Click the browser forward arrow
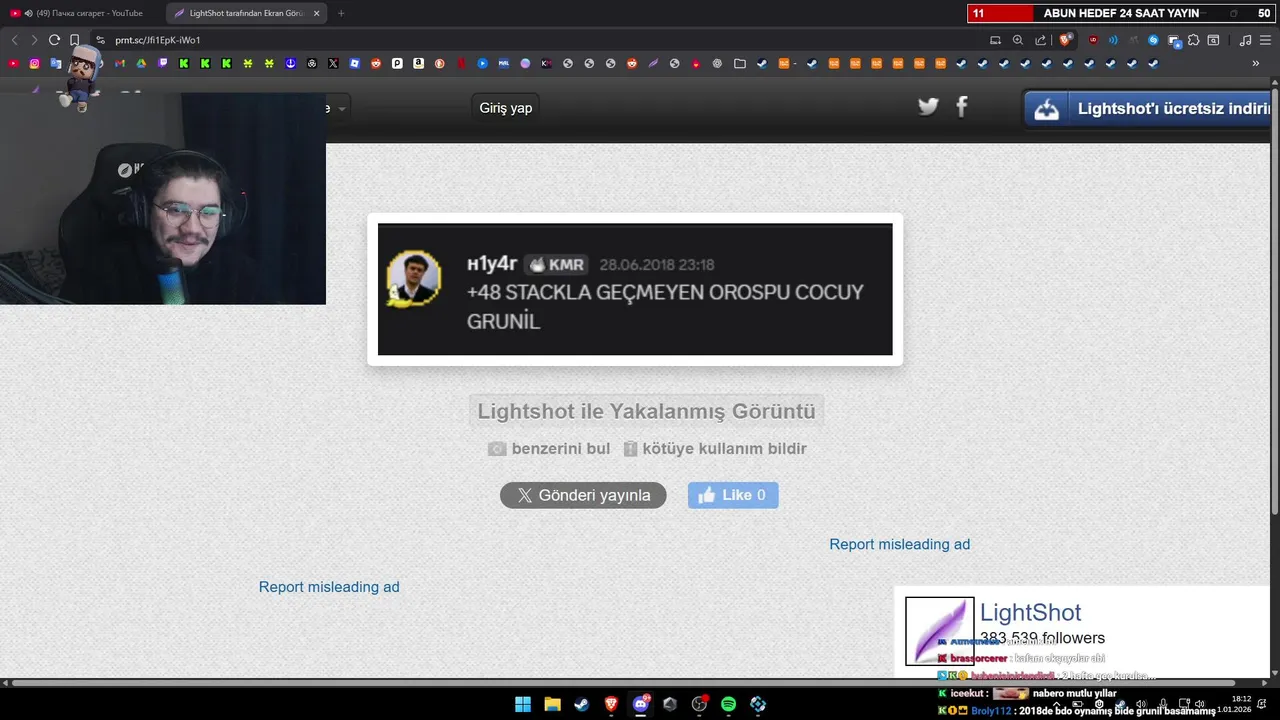Viewport: 1280px width, 720px height. click(34, 40)
